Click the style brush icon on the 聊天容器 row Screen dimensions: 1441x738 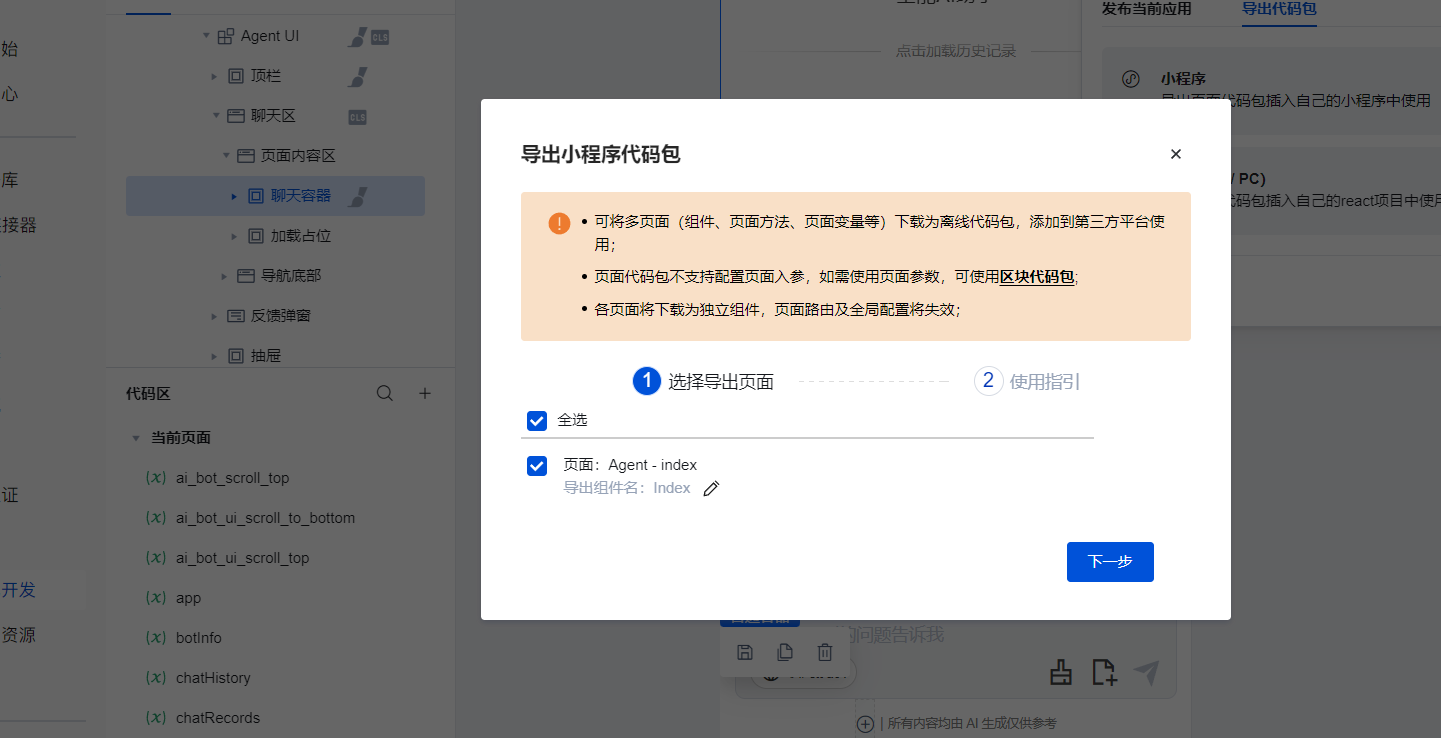coord(358,197)
